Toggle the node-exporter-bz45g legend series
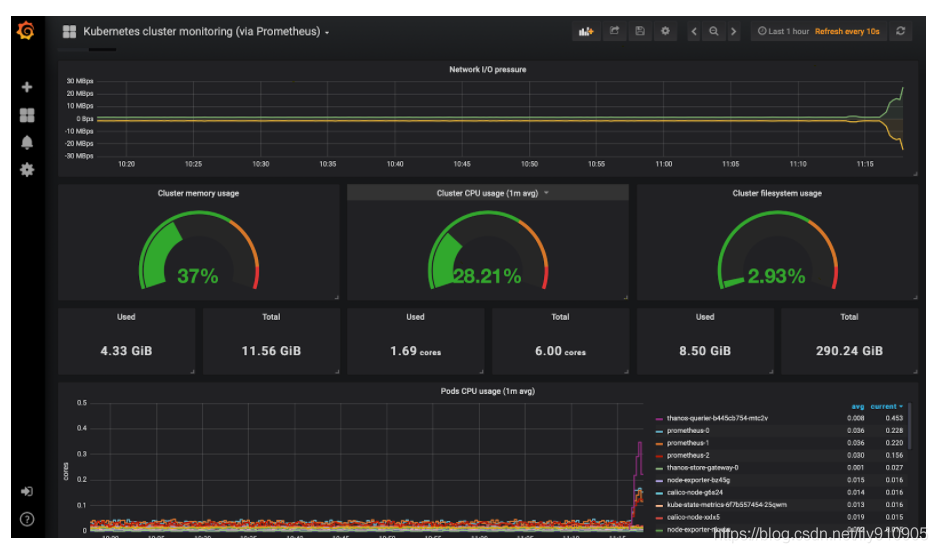 [x=699, y=480]
